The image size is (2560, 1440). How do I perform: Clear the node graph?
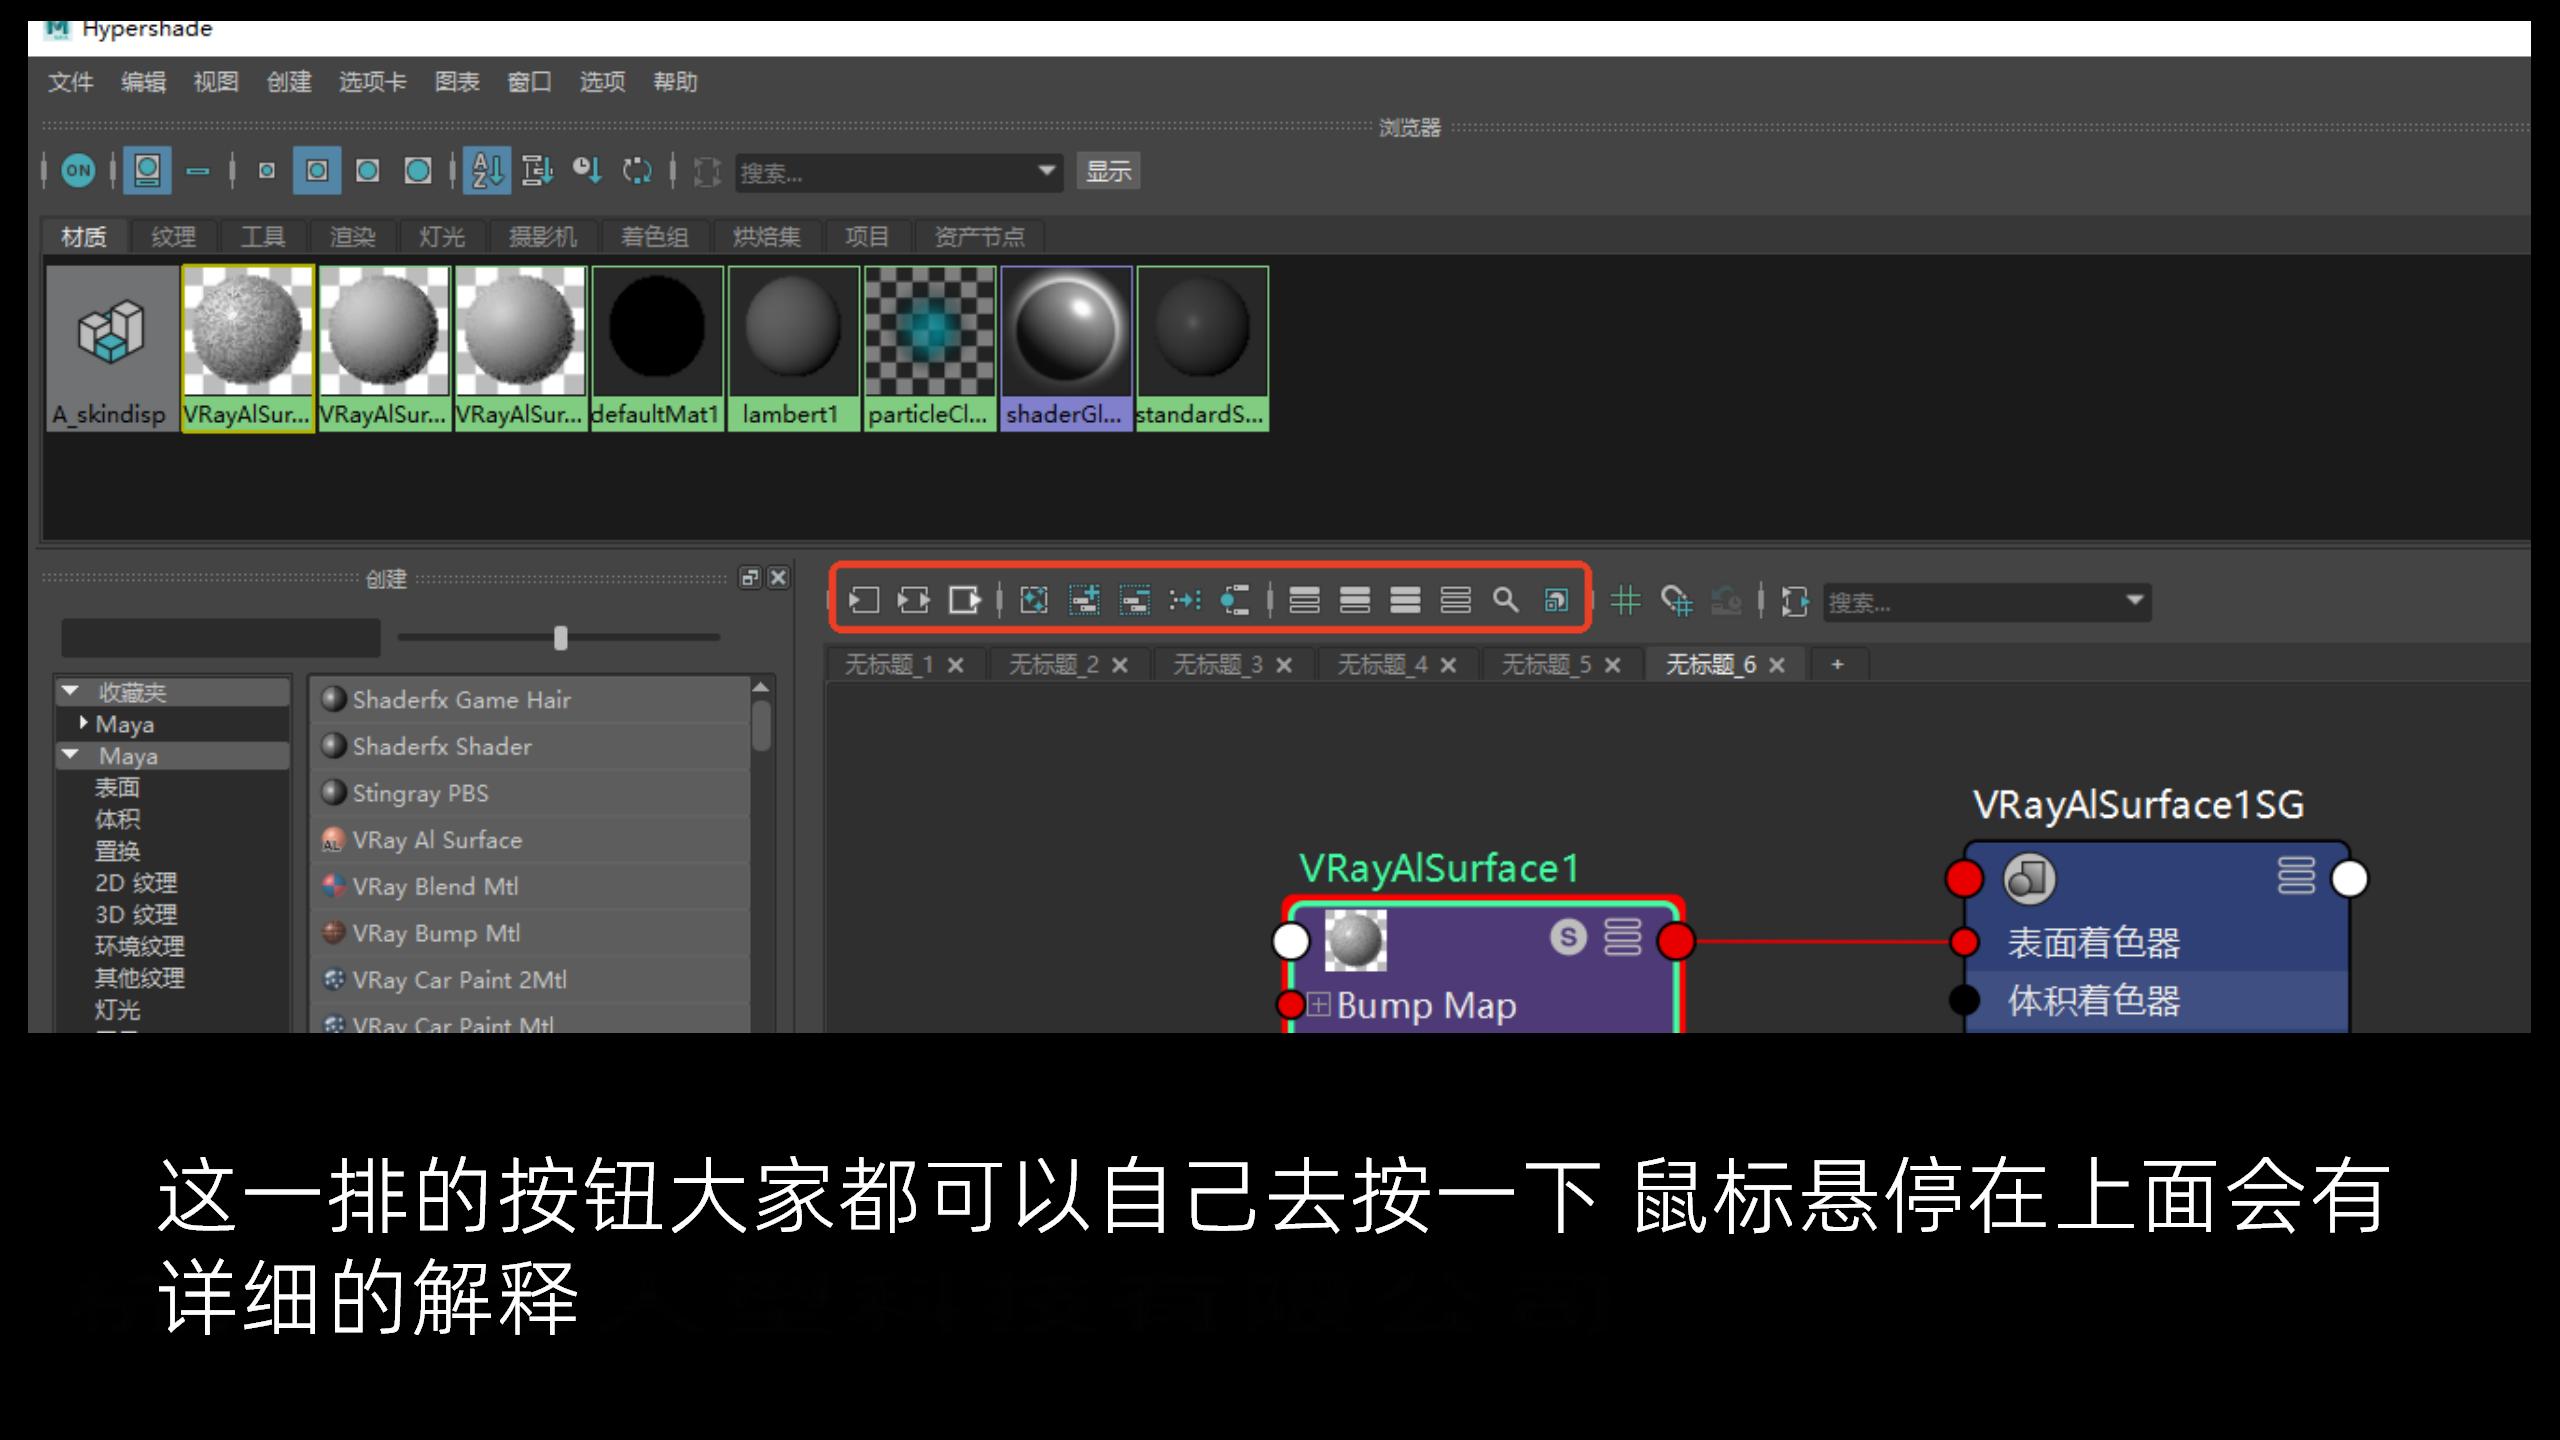pyautogui.click(x=1034, y=600)
